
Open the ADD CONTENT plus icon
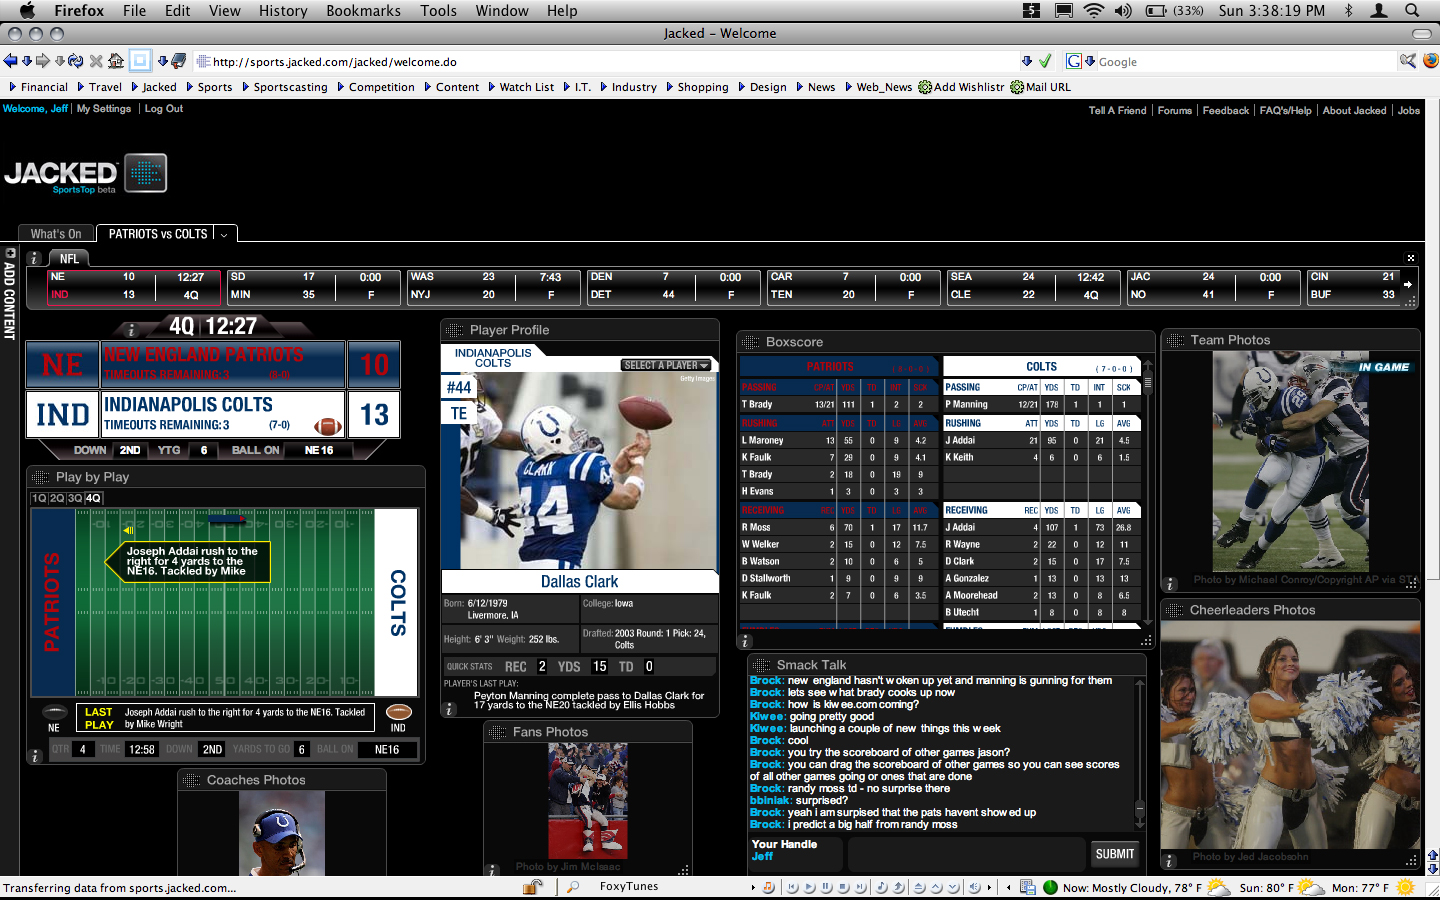click(x=9, y=254)
